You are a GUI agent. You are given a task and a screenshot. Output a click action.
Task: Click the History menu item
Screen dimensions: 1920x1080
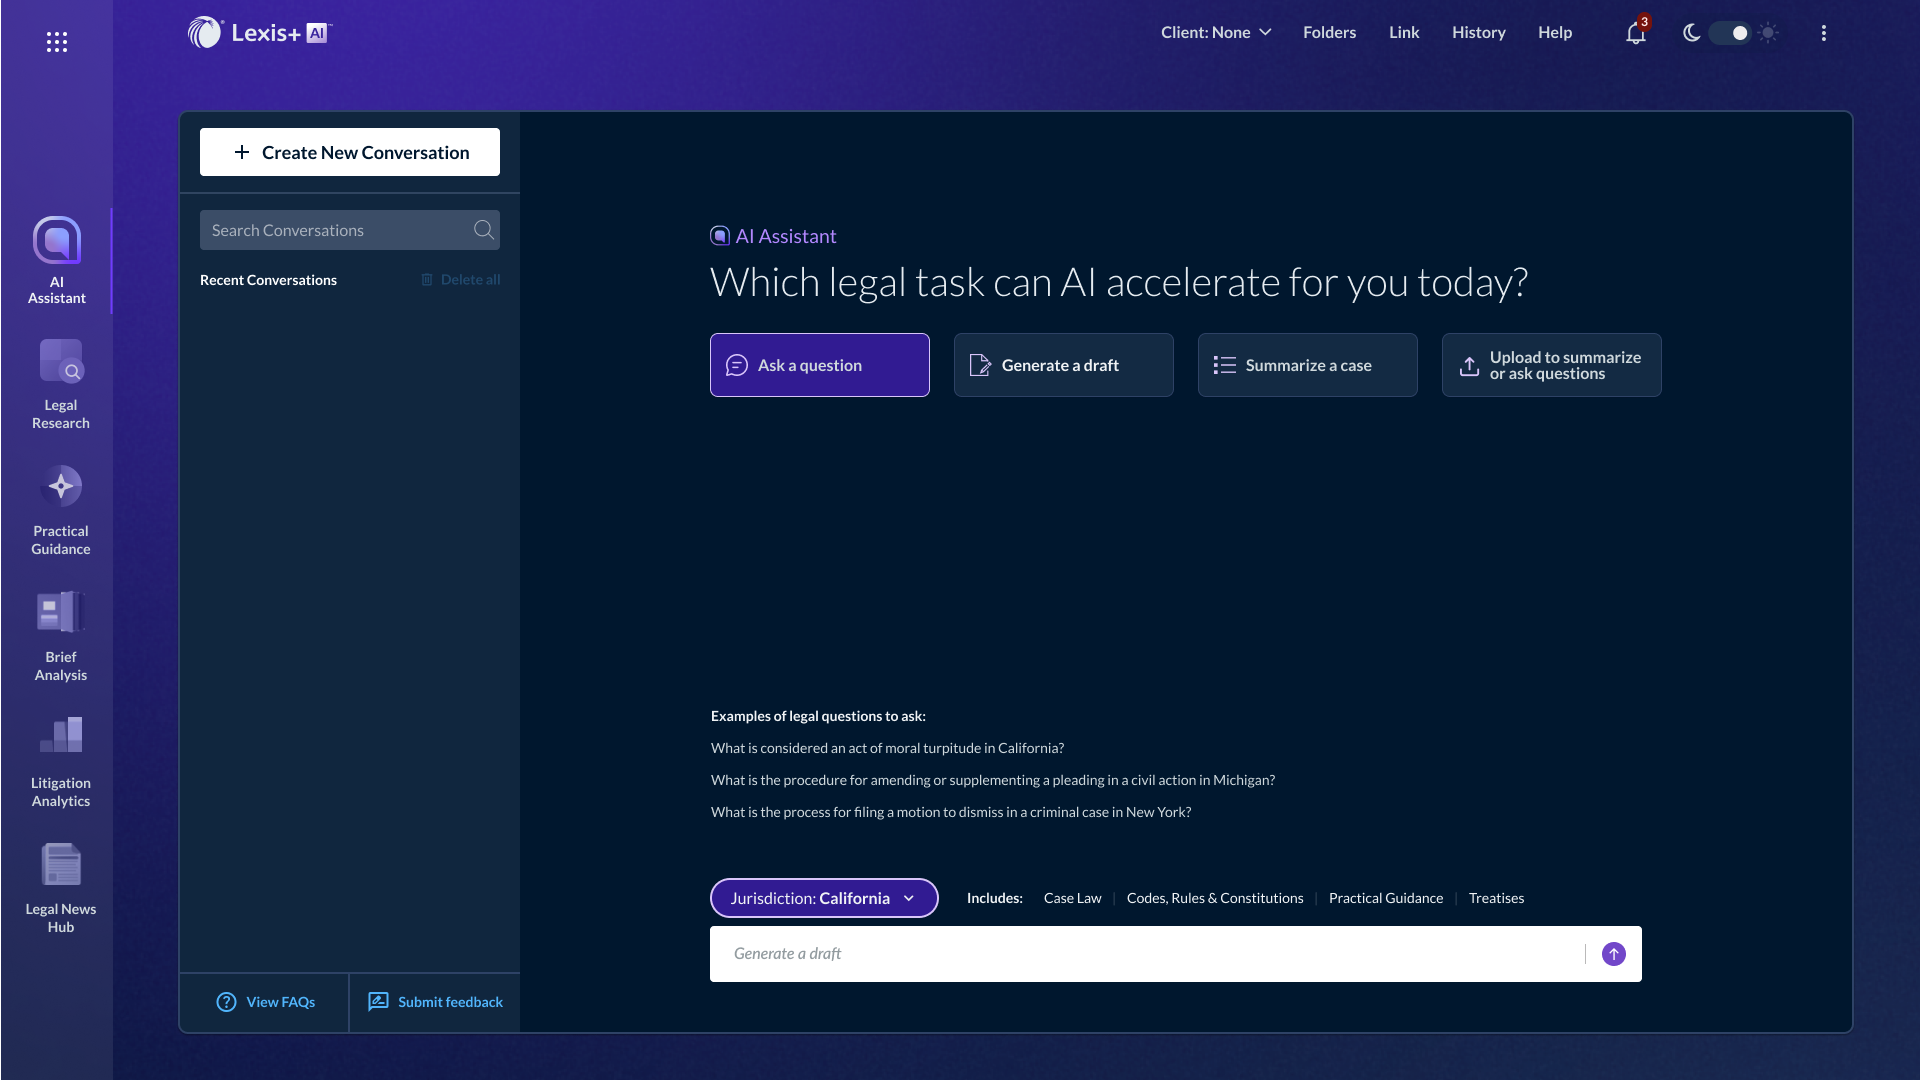(x=1478, y=32)
